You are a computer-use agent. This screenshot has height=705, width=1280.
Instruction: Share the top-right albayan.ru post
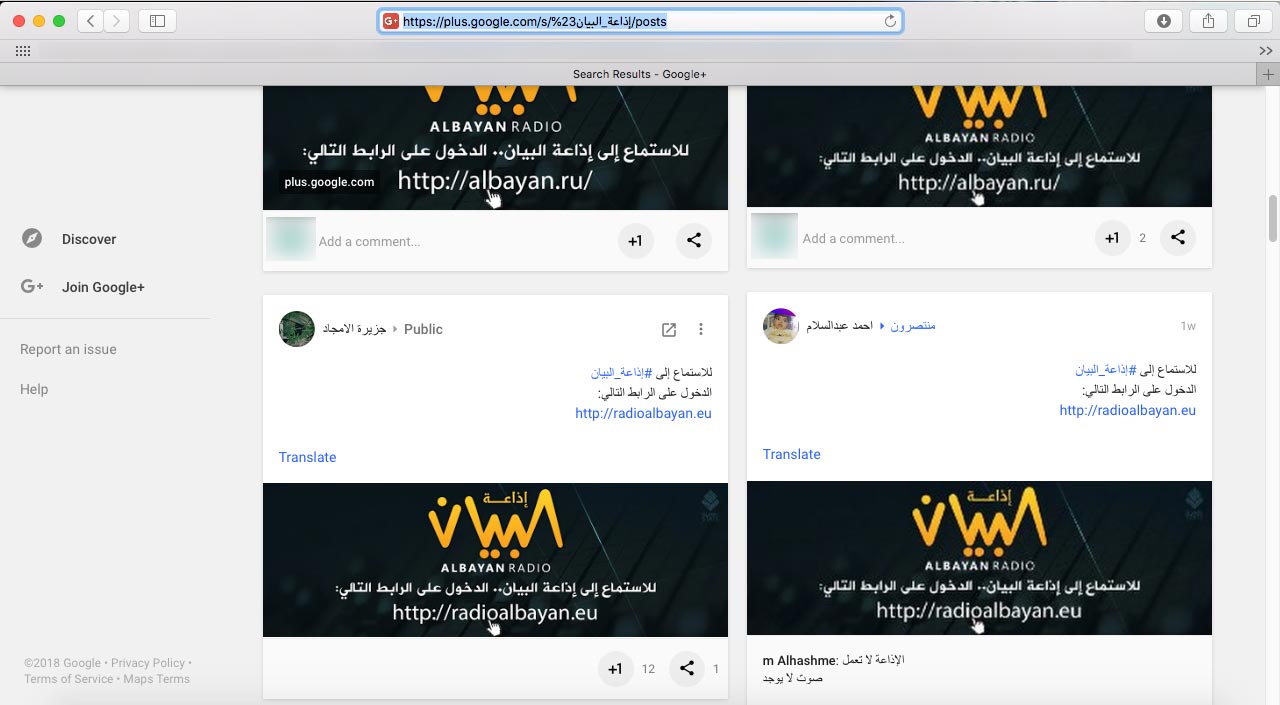tap(1178, 238)
